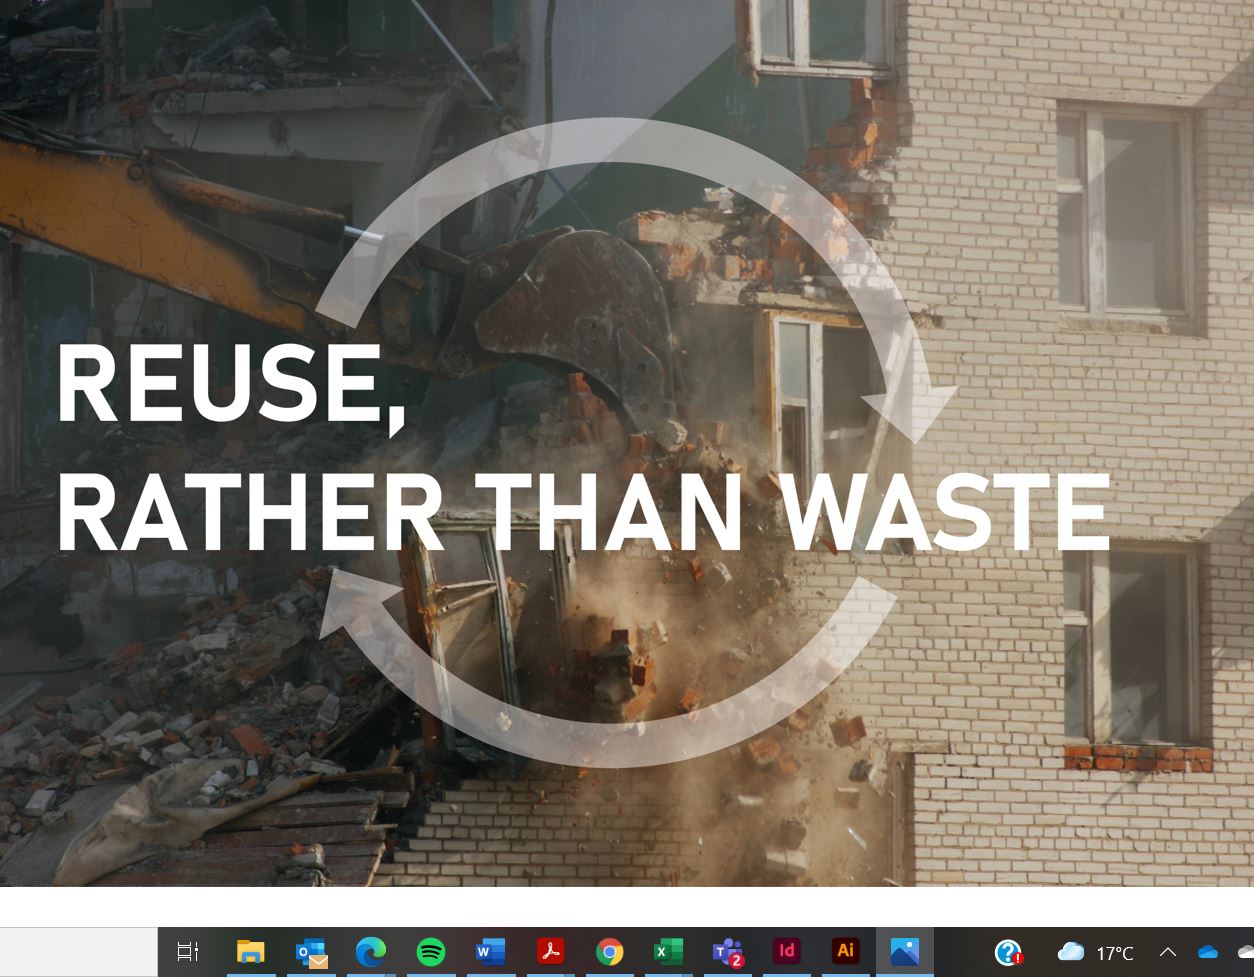Open Adobe Illustrator from the taskbar
1254x977 pixels.
pyautogui.click(x=846, y=951)
